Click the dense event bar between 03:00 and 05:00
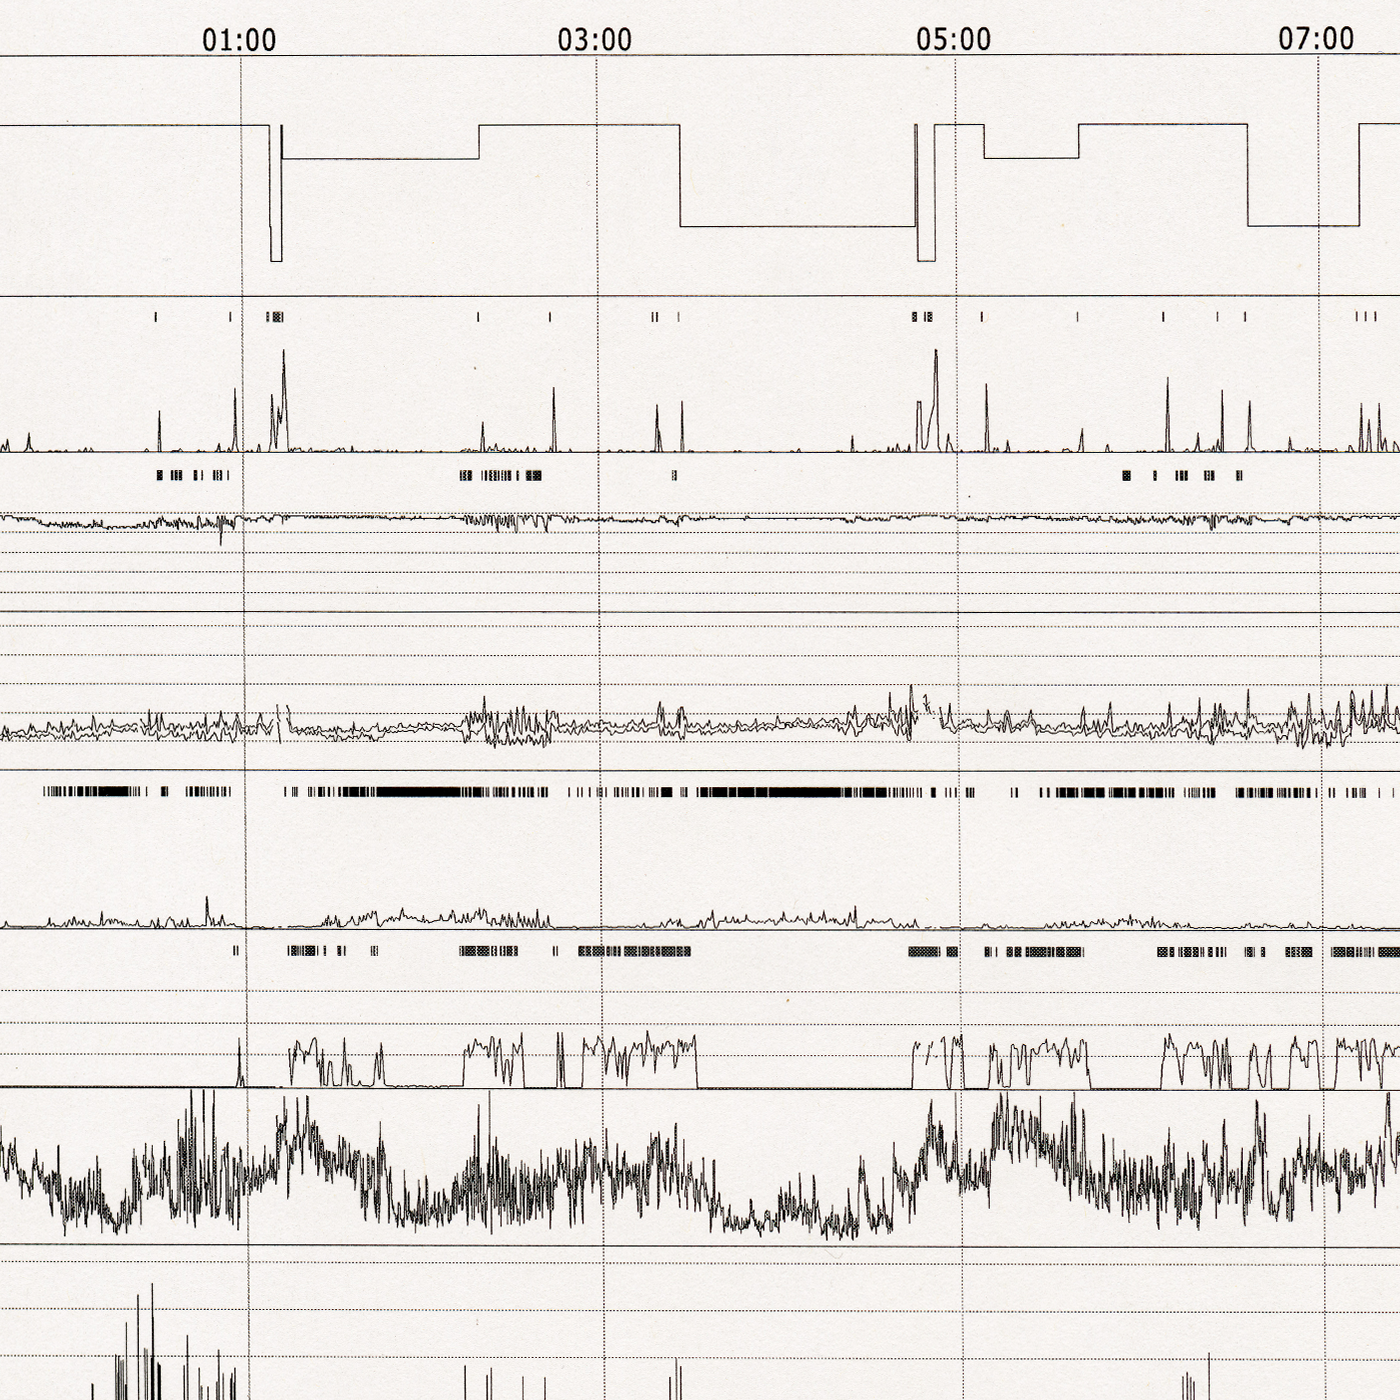The image size is (1400, 1400). (x=800, y=792)
